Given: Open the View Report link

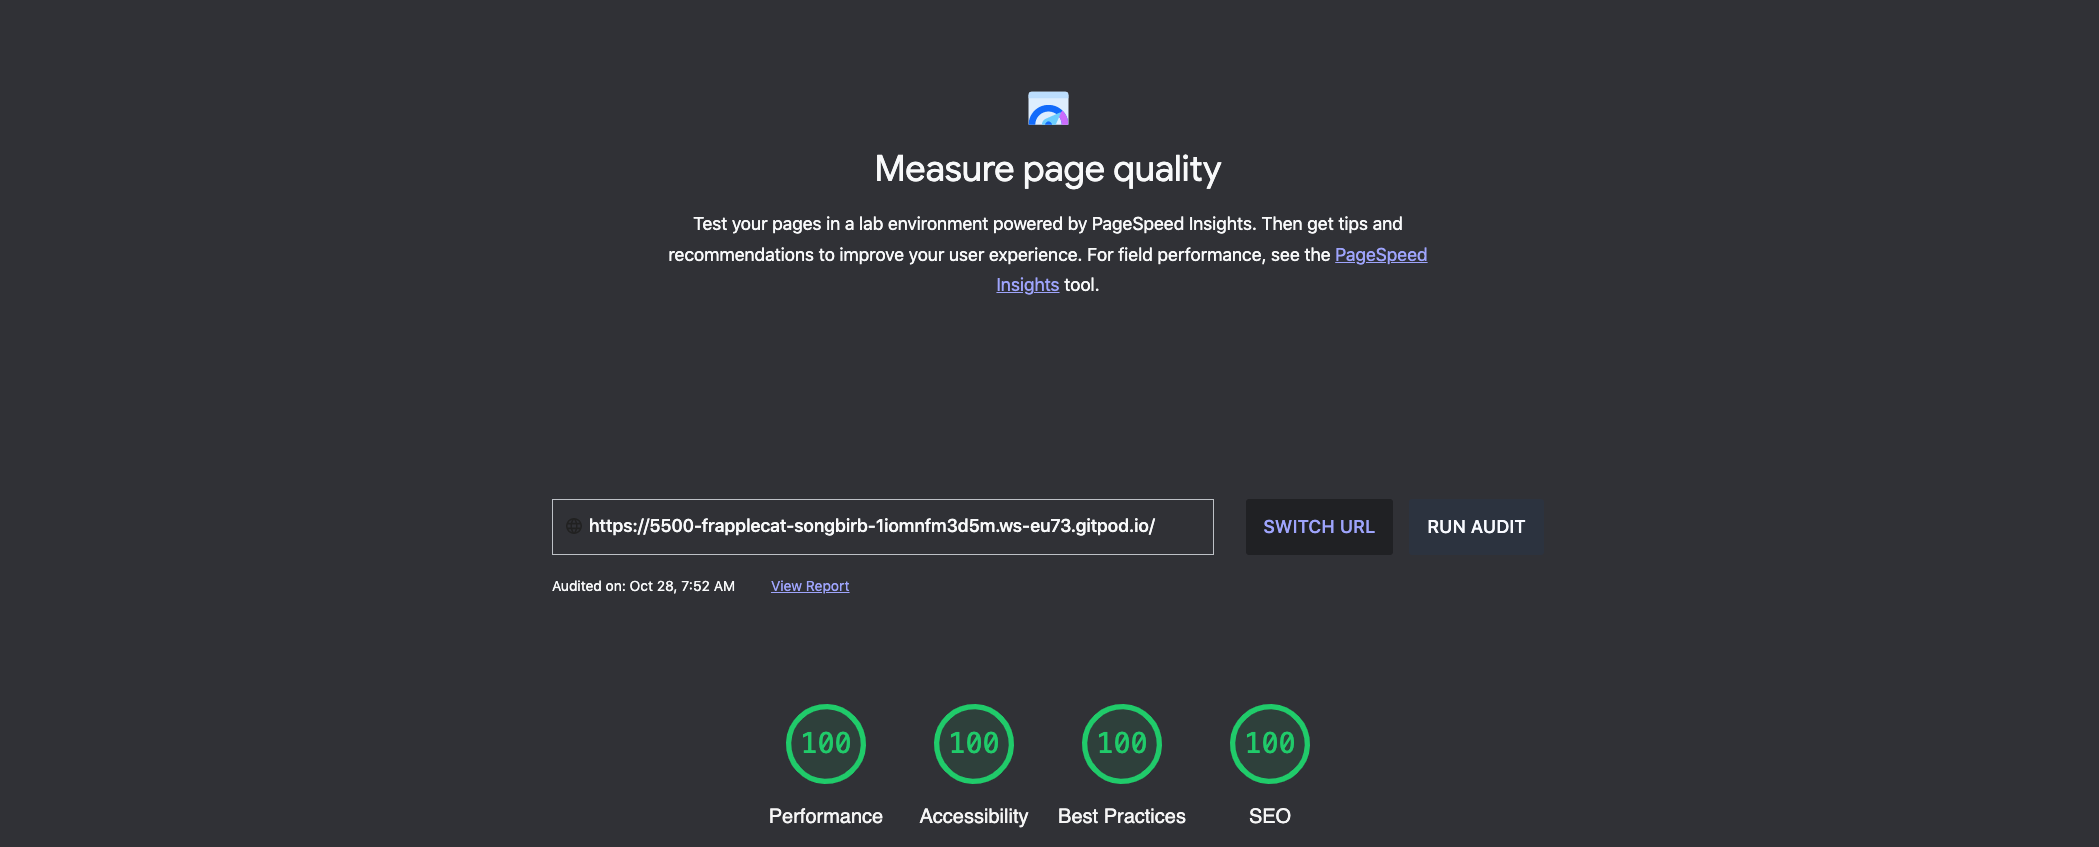Looking at the screenshot, I should tap(810, 586).
